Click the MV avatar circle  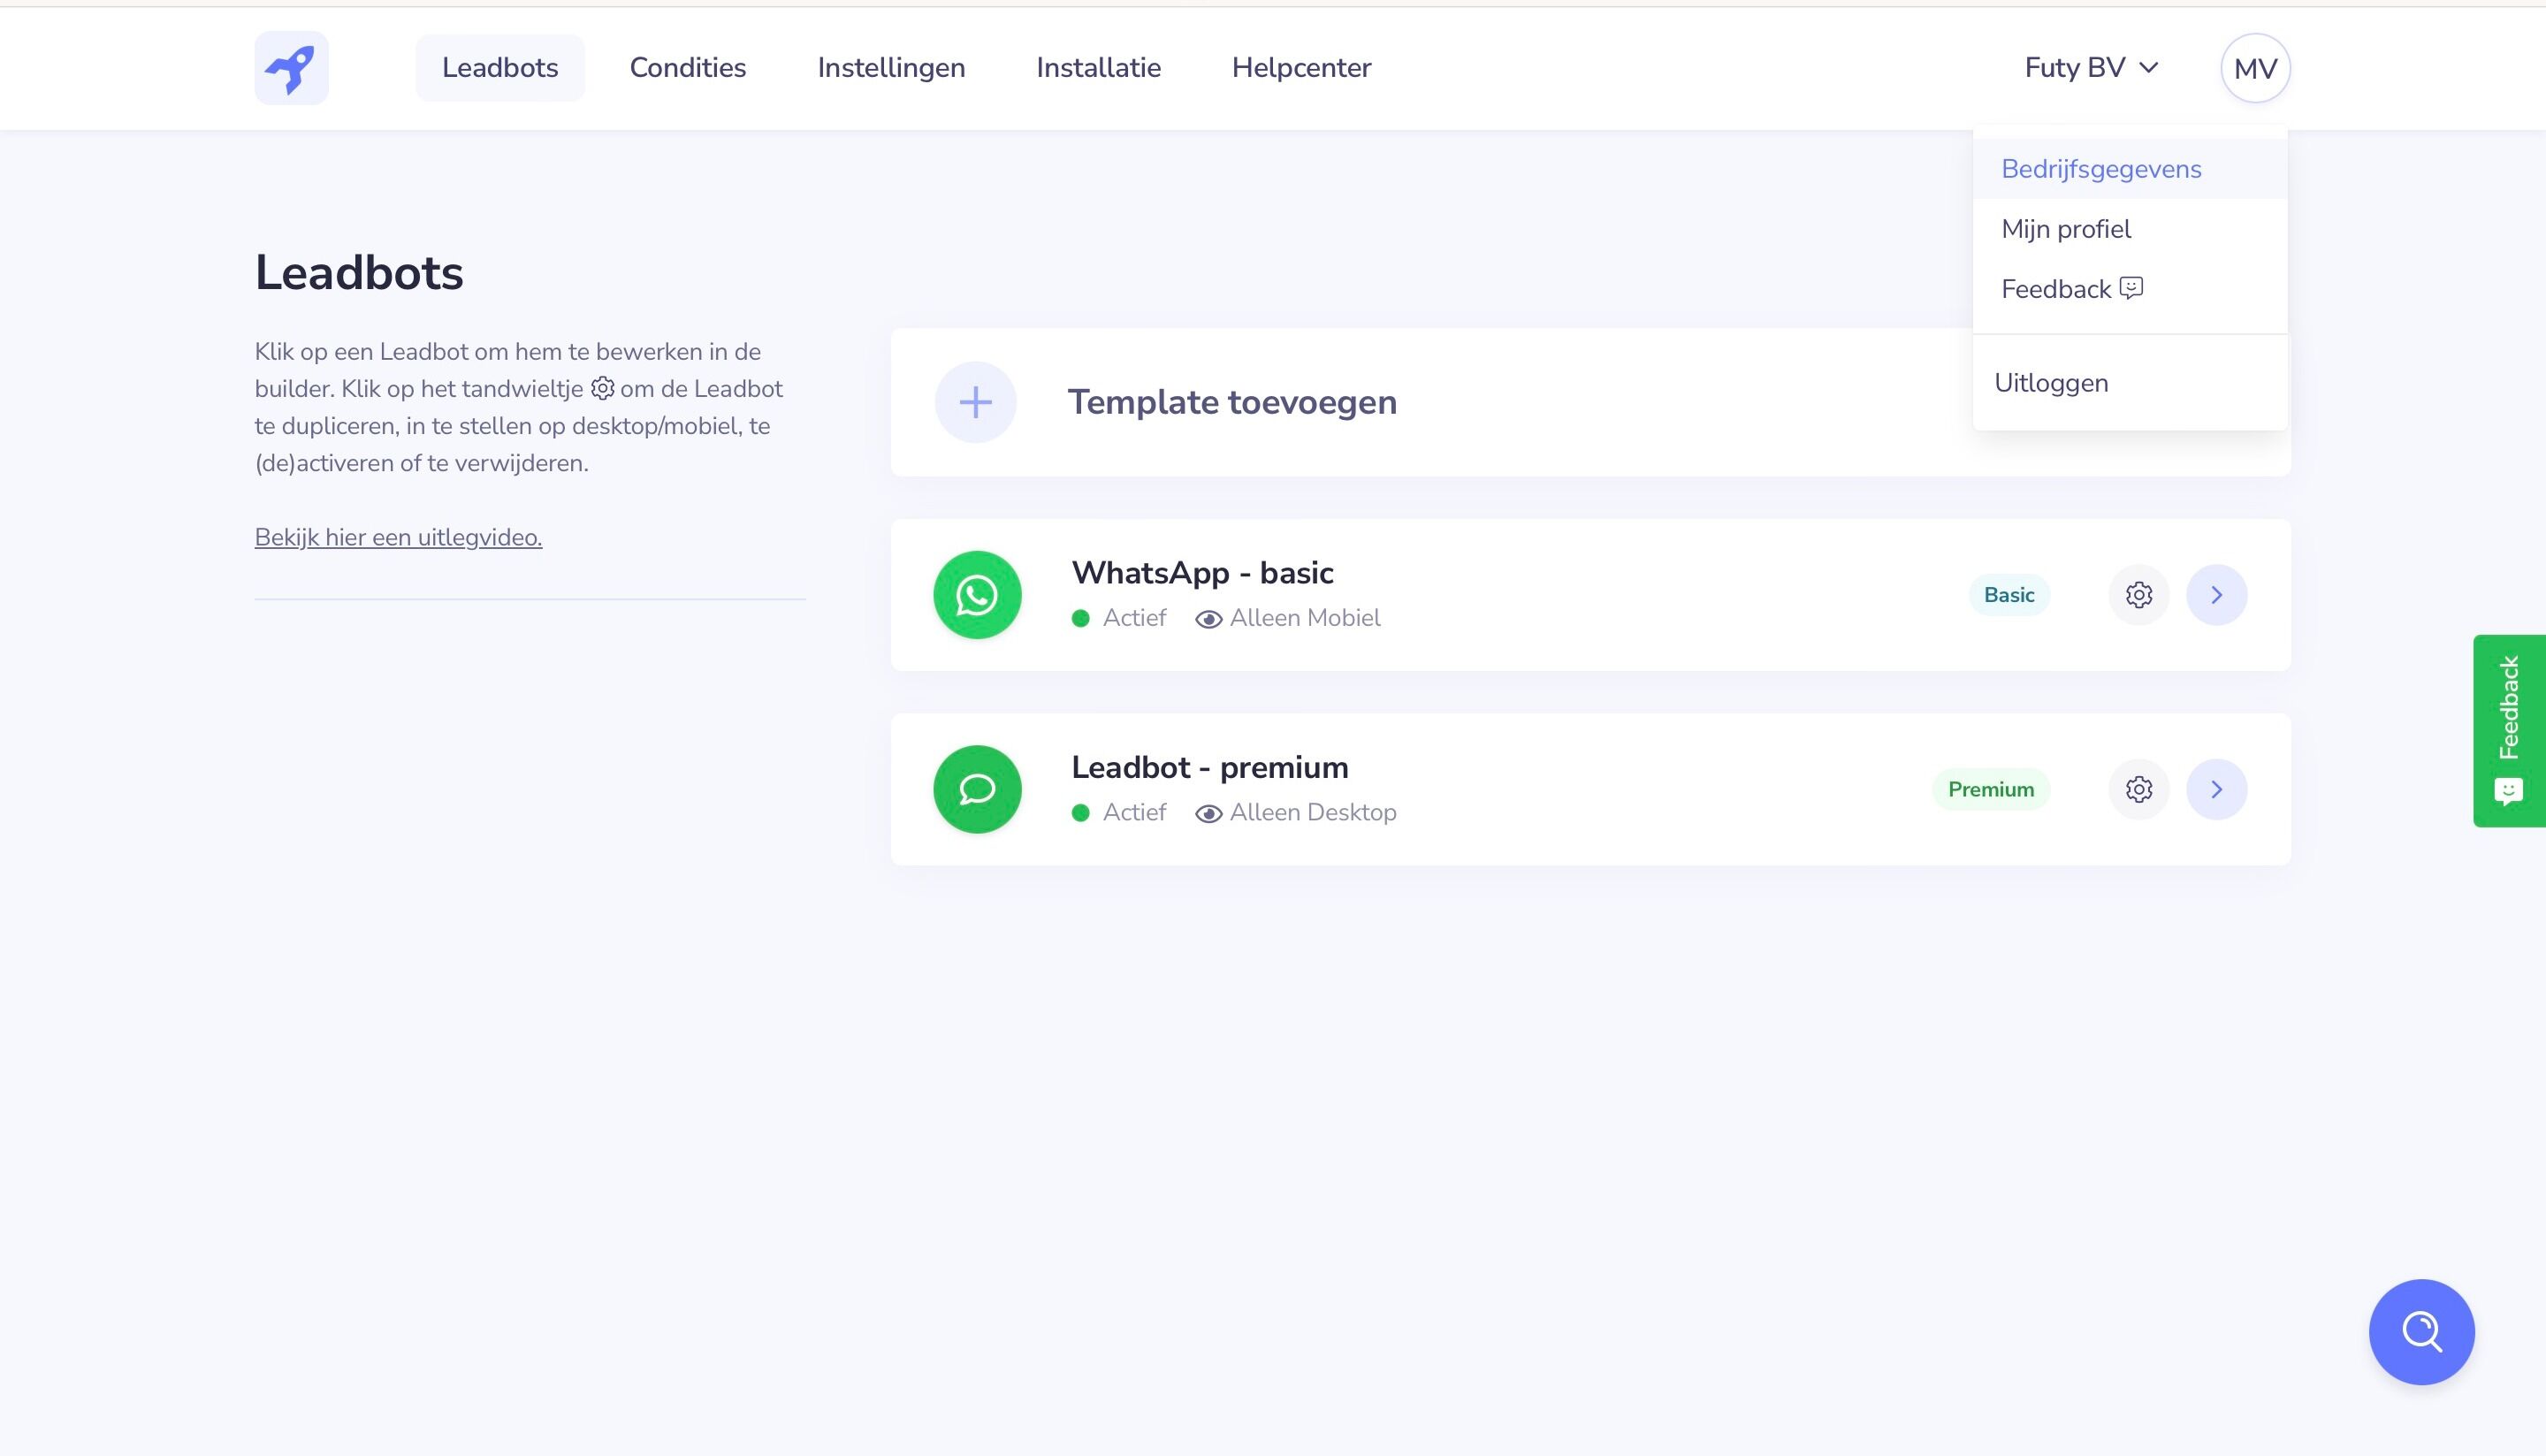pyautogui.click(x=2254, y=67)
